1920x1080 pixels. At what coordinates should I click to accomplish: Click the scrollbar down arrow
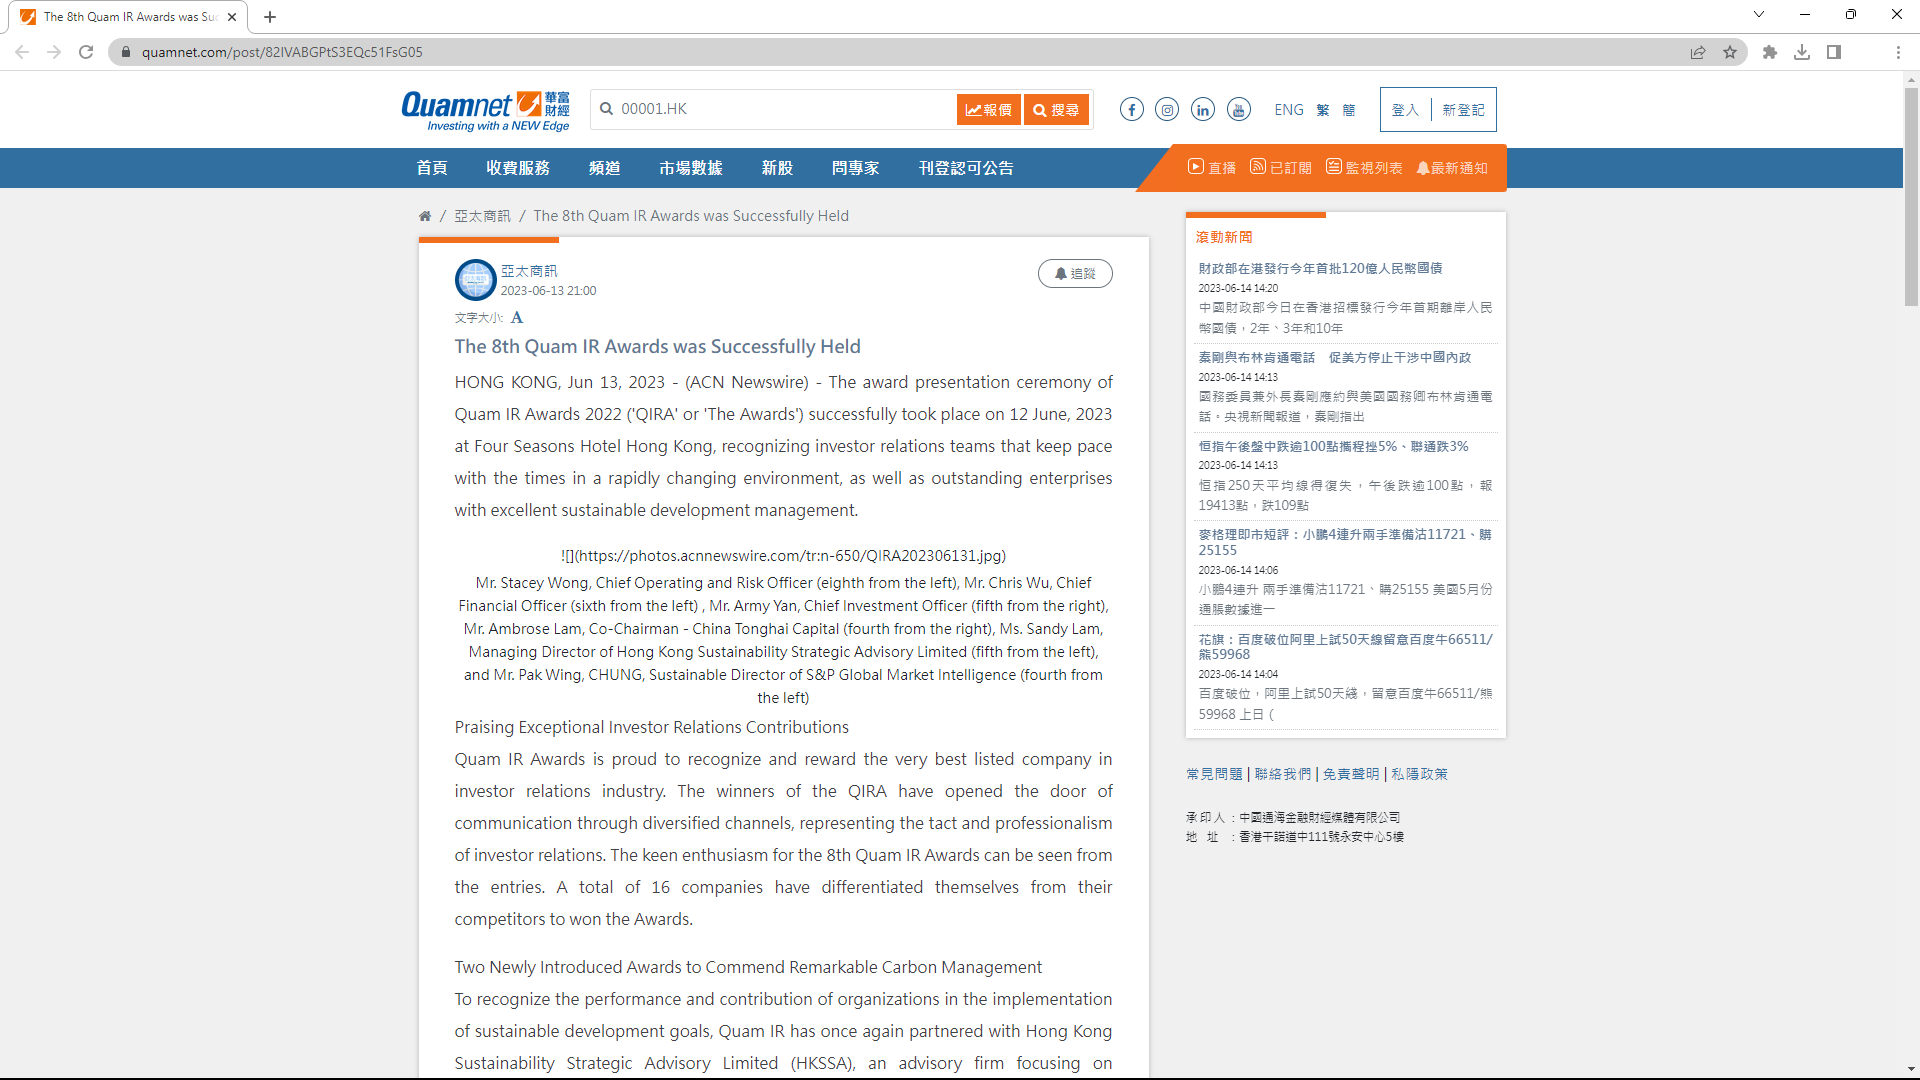1911,1069
